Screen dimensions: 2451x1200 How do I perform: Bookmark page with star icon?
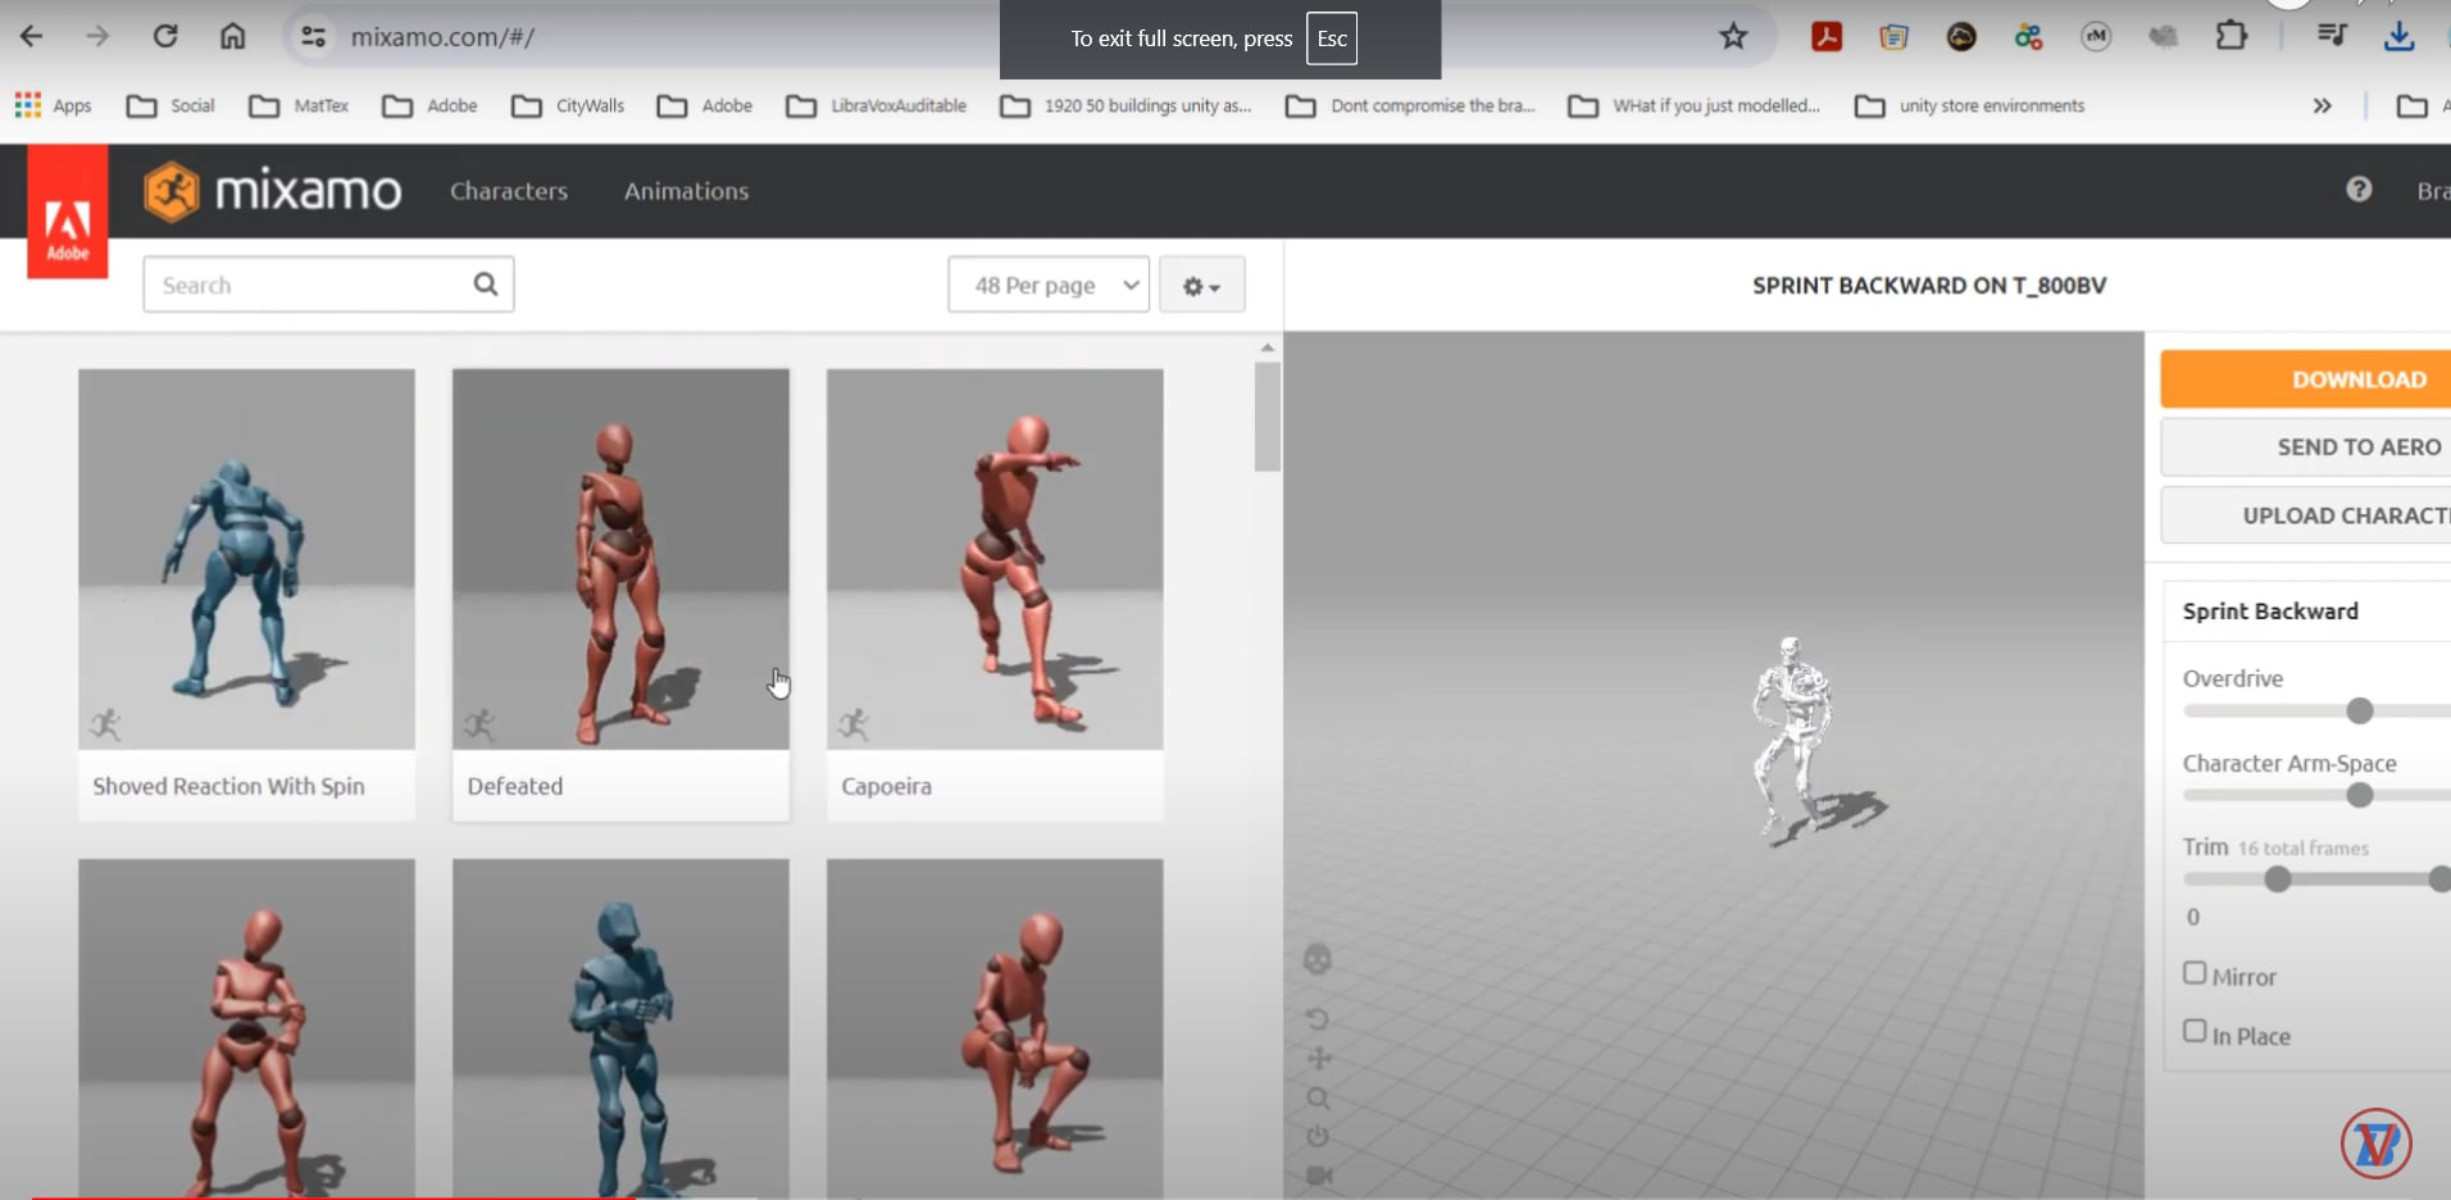point(1732,37)
